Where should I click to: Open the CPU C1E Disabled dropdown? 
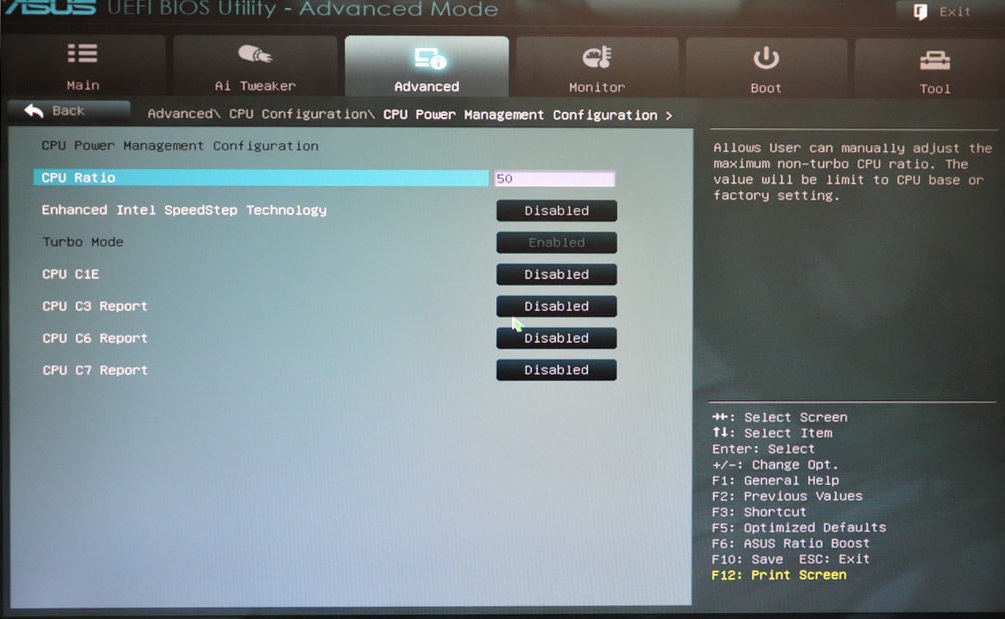(556, 274)
